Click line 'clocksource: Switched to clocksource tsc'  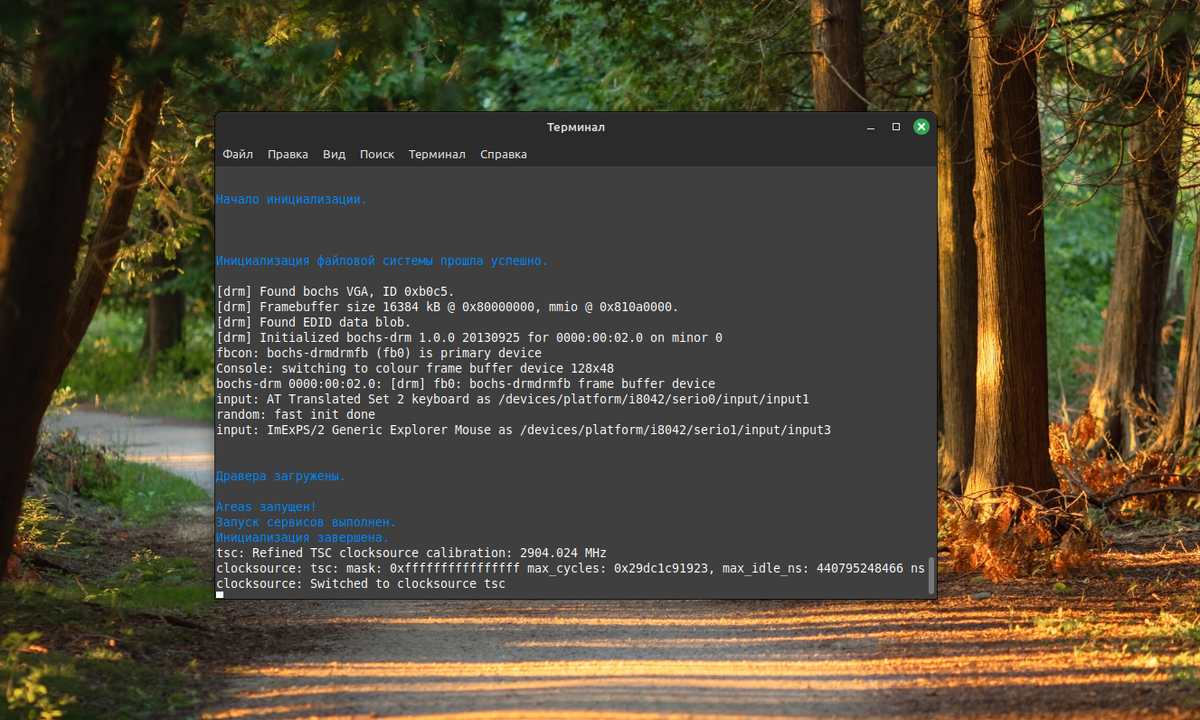361,584
